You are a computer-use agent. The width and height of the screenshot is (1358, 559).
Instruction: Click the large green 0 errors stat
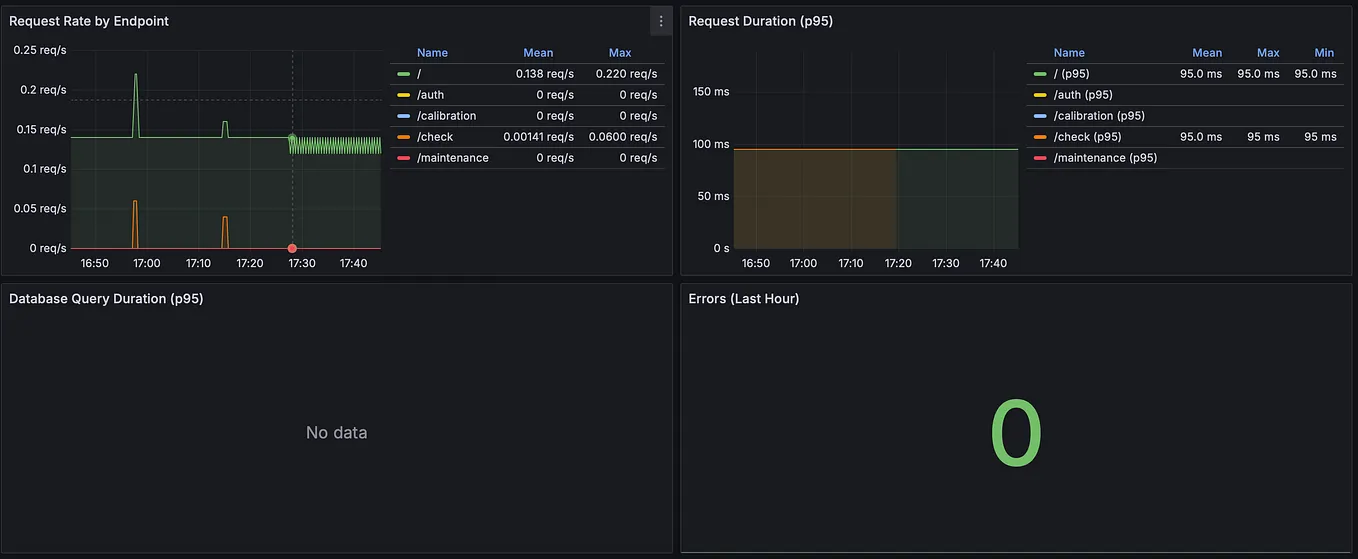pos(1016,434)
